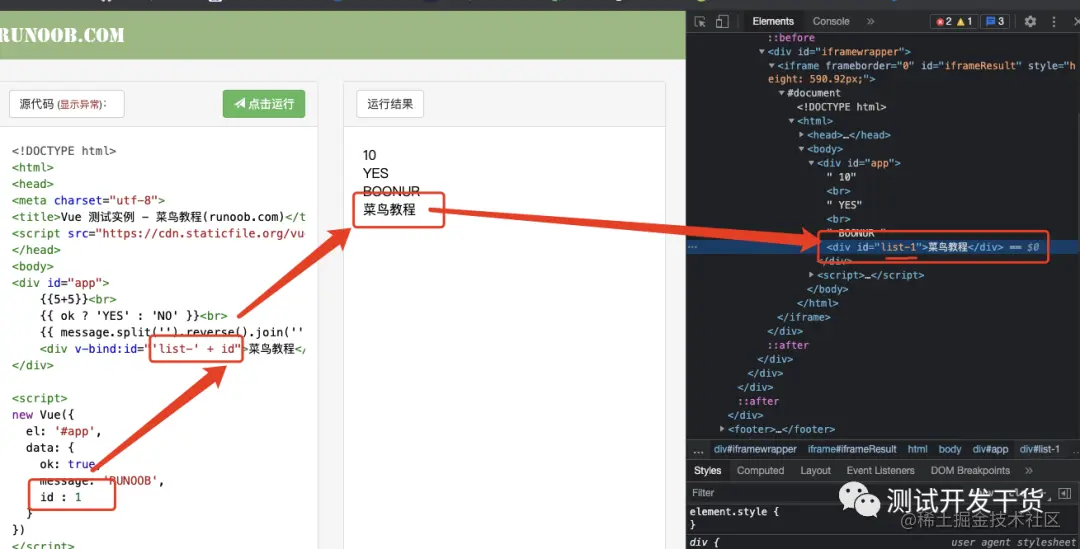Toggle the styles sidebar pane icon
The image size is (1080, 549).
1064,493
